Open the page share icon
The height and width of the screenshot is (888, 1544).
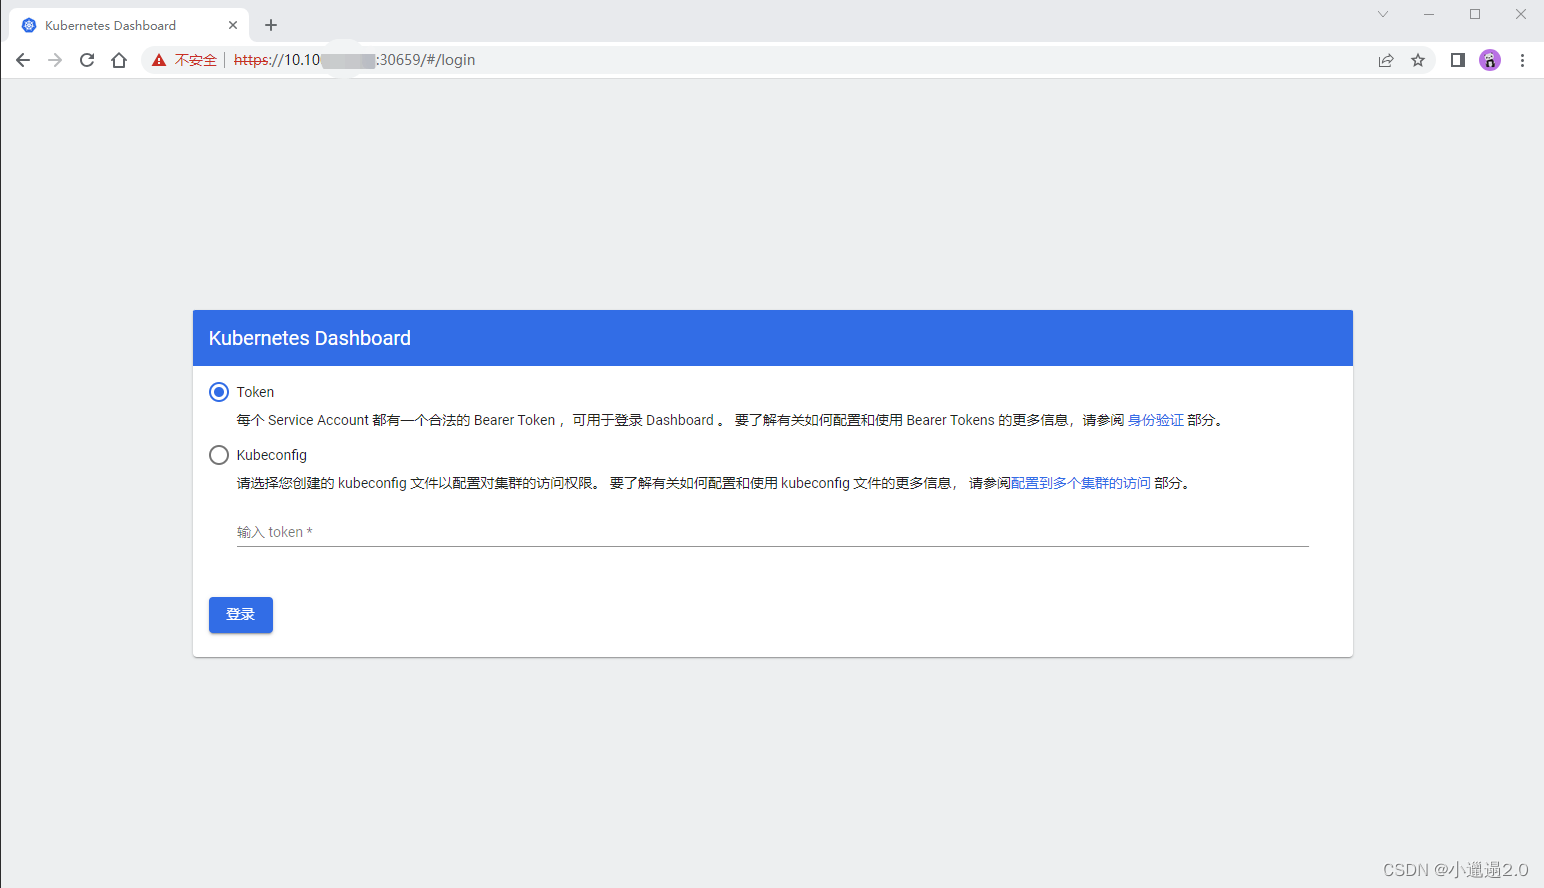[x=1386, y=60]
